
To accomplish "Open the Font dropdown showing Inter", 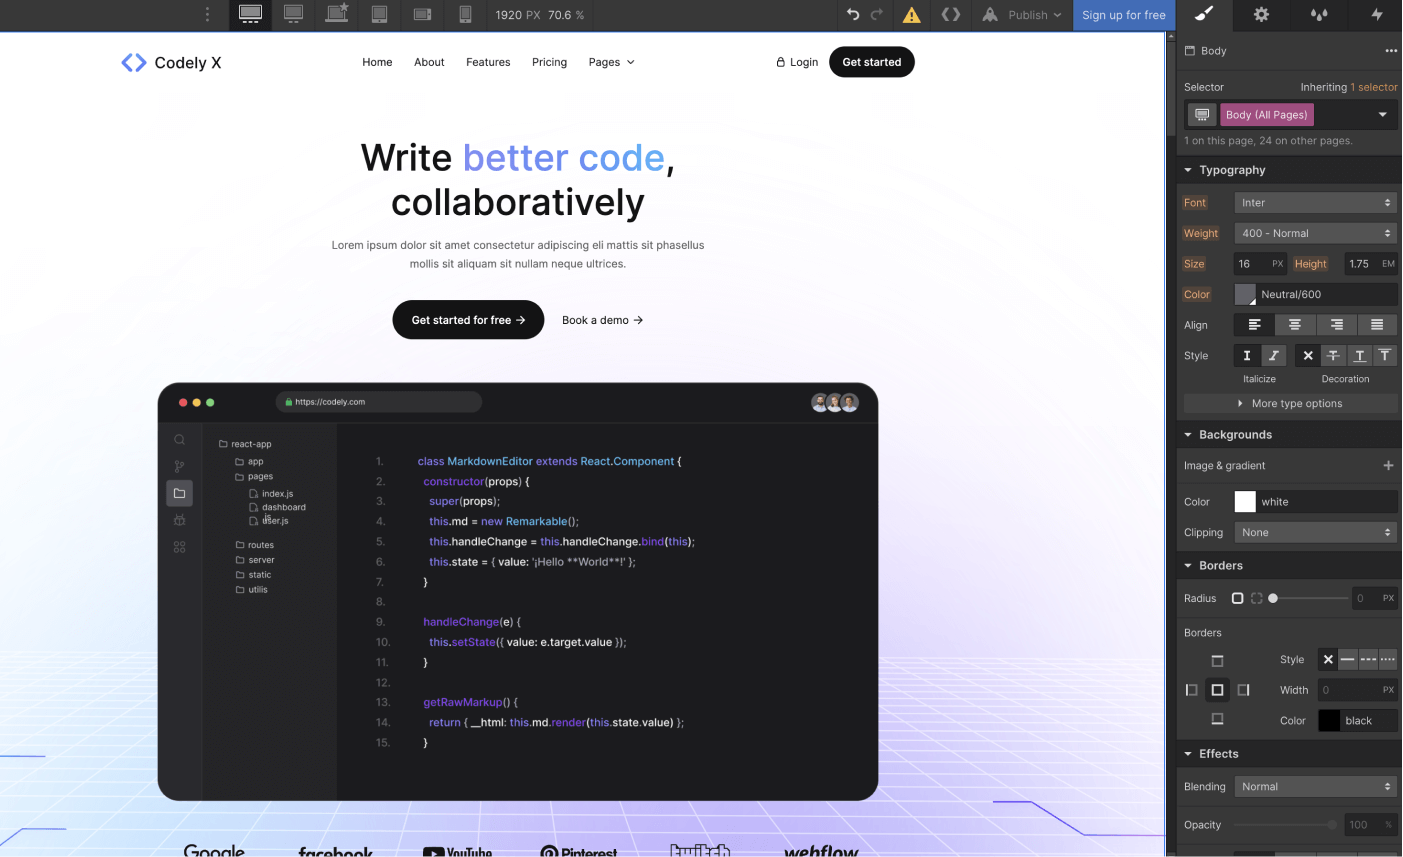I will [x=1315, y=202].
